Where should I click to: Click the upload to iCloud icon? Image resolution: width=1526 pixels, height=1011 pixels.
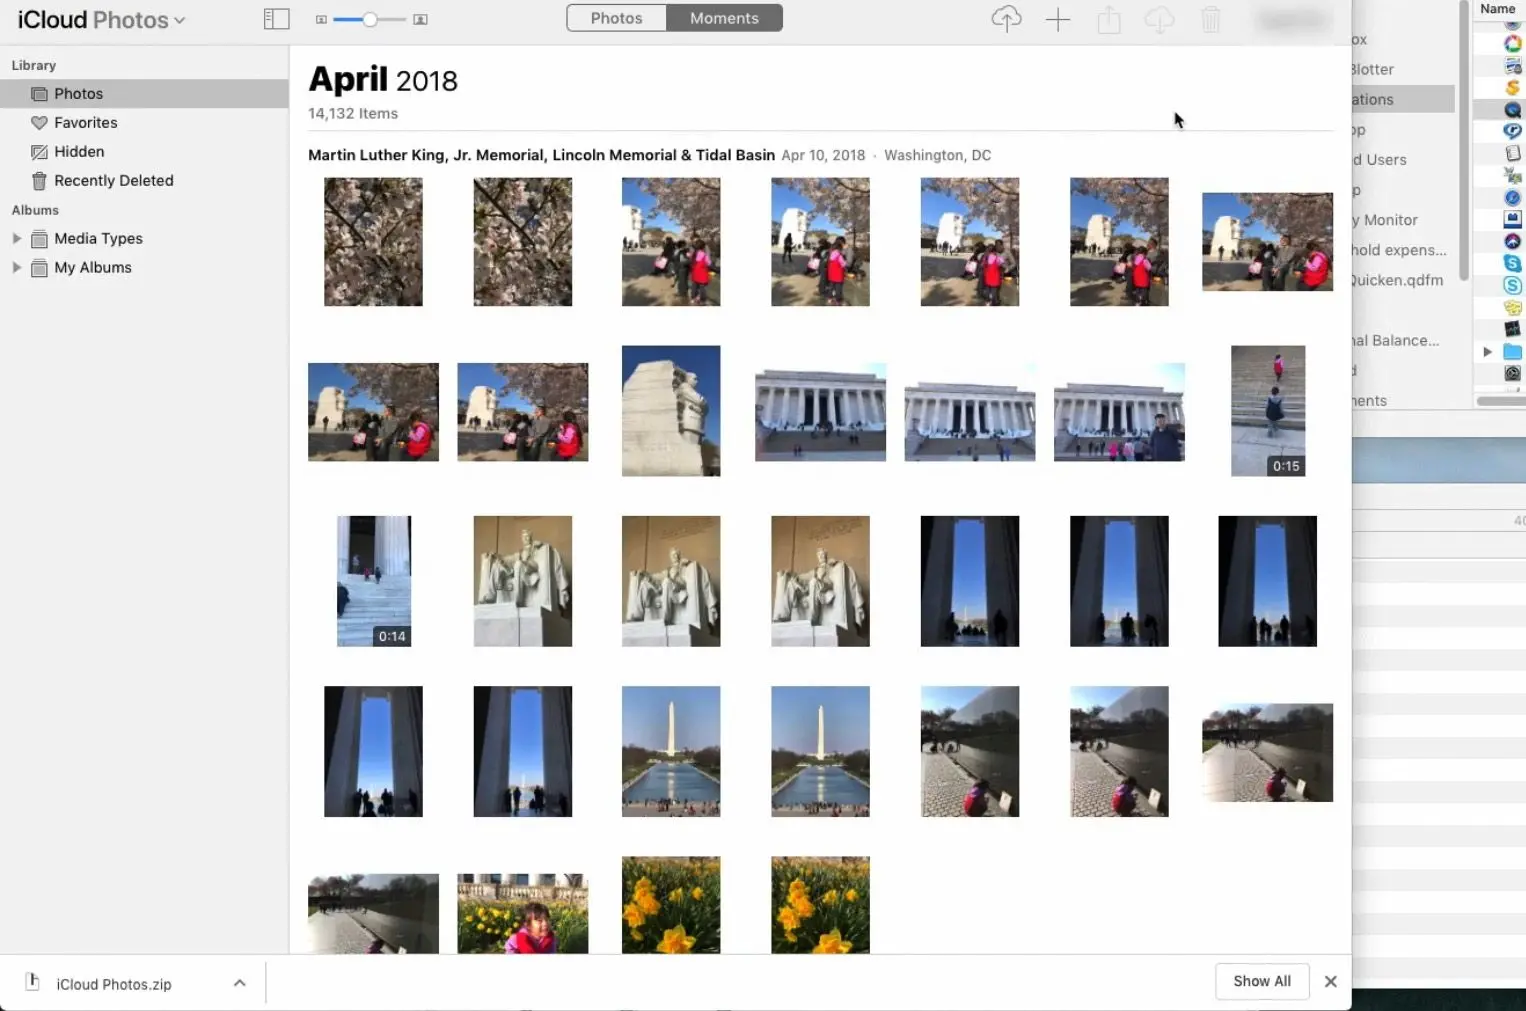1006,19
